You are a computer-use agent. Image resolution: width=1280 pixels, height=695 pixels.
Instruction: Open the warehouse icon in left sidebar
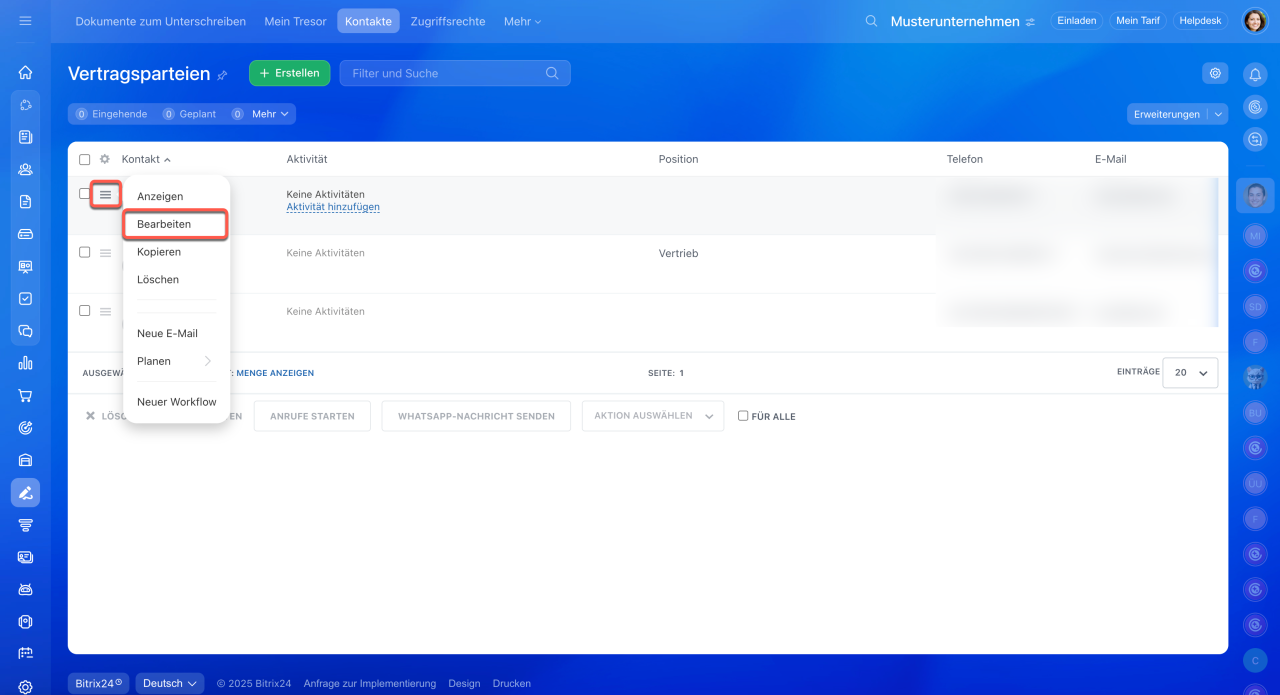(x=25, y=460)
